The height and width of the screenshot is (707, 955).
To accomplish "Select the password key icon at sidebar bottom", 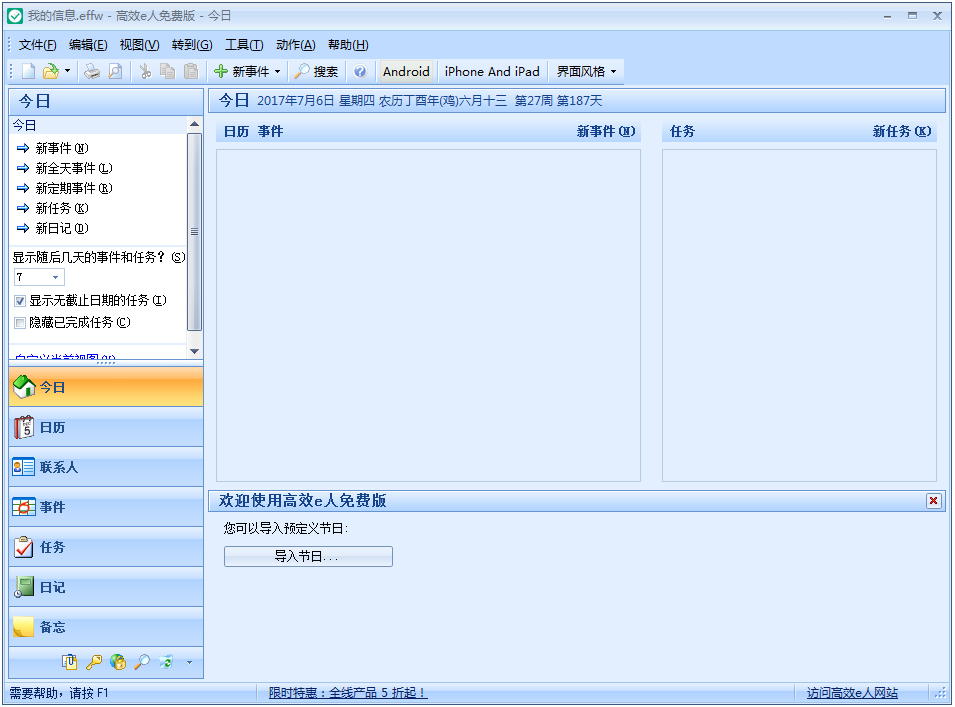I will pos(94,662).
